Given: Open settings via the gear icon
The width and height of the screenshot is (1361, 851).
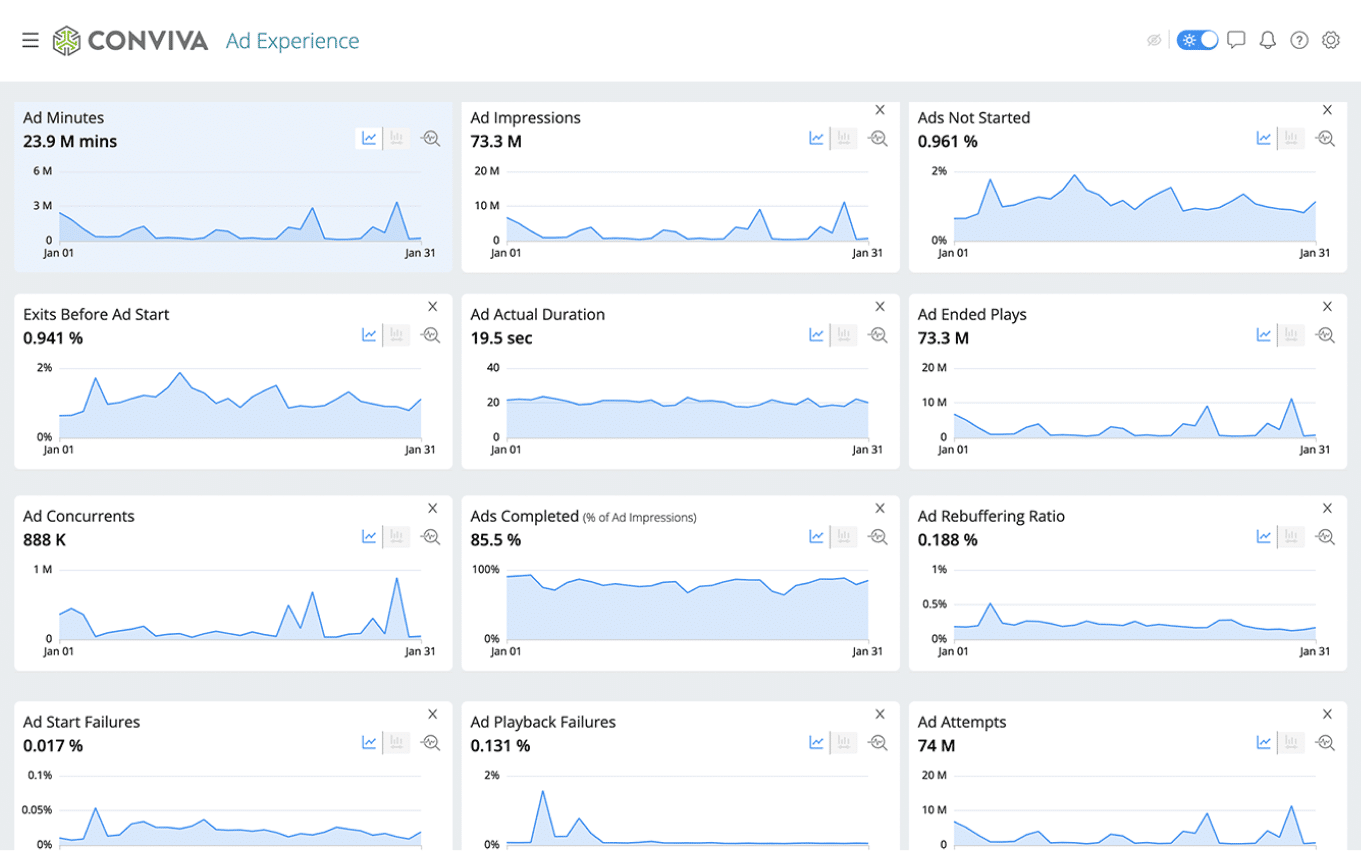Looking at the screenshot, I should (1330, 40).
